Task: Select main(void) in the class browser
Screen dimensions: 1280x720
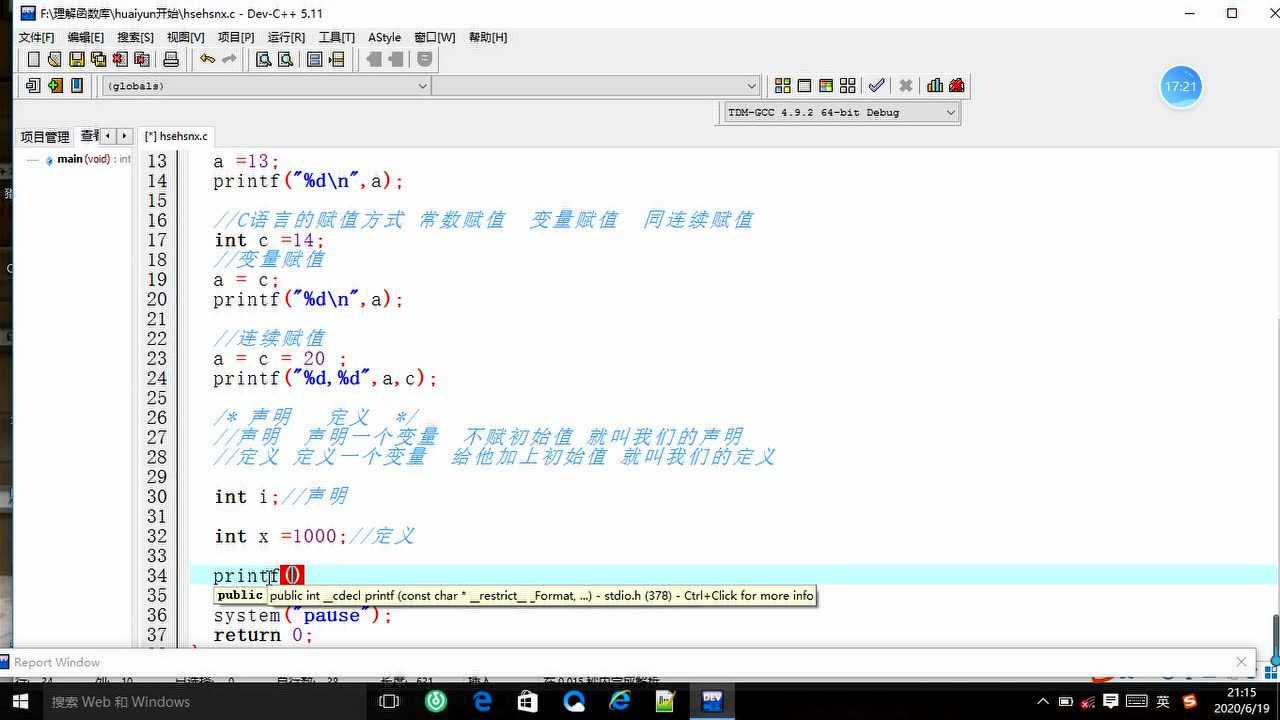Action: [88, 159]
